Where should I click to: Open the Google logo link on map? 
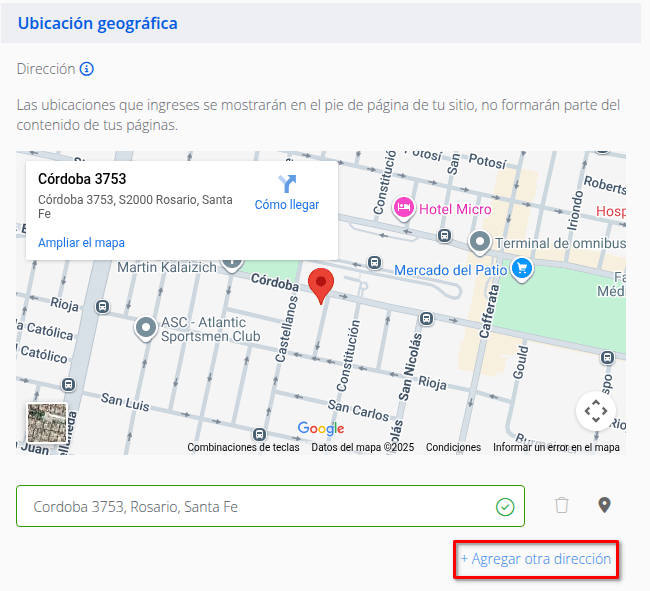tap(321, 428)
